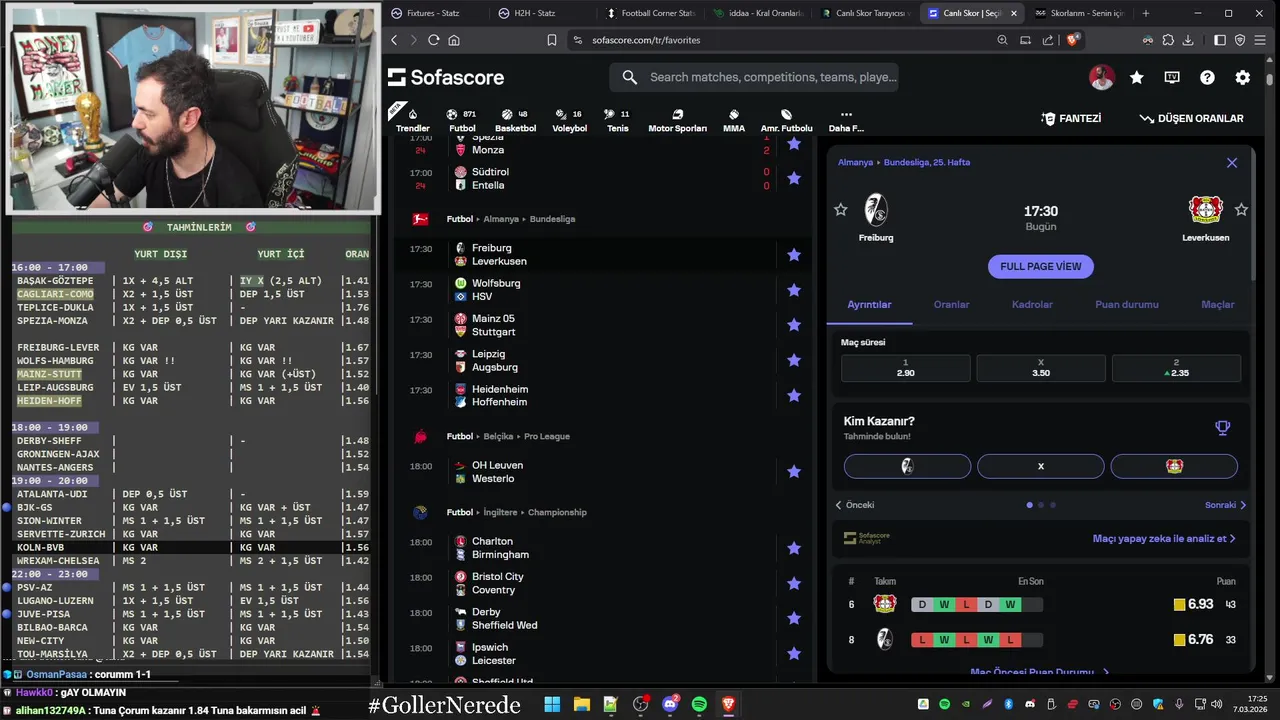The width and height of the screenshot is (1280, 720).
Task: Go back with browser back arrow
Action: click(x=394, y=40)
